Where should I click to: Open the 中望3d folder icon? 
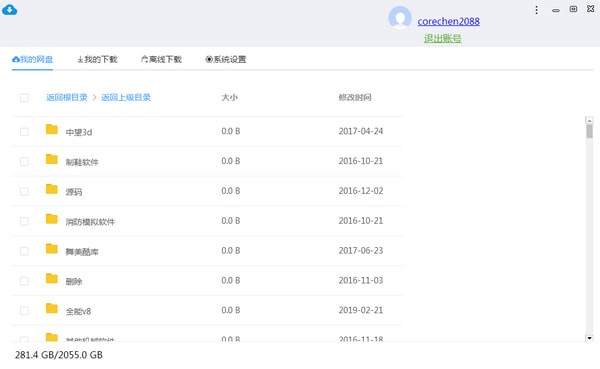[52, 129]
